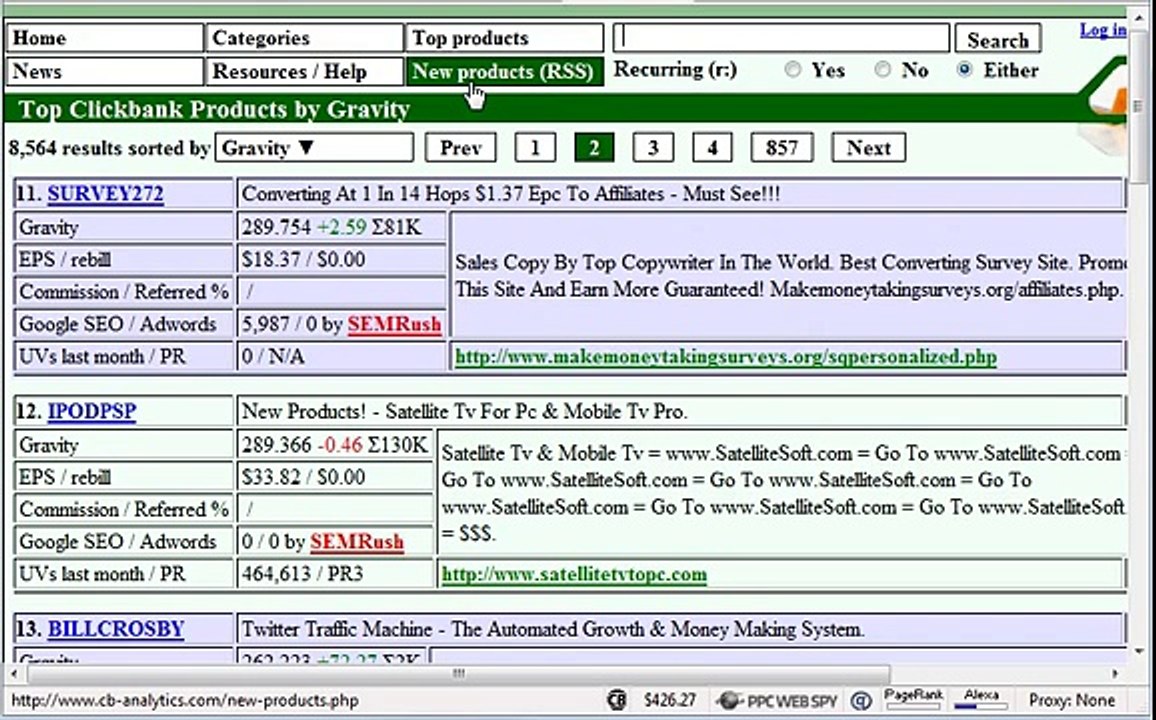Image resolution: width=1156 pixels, height=720 pixels.
Task: Select the Recurring 'No' radio button
Action: (x=882, y=70)
